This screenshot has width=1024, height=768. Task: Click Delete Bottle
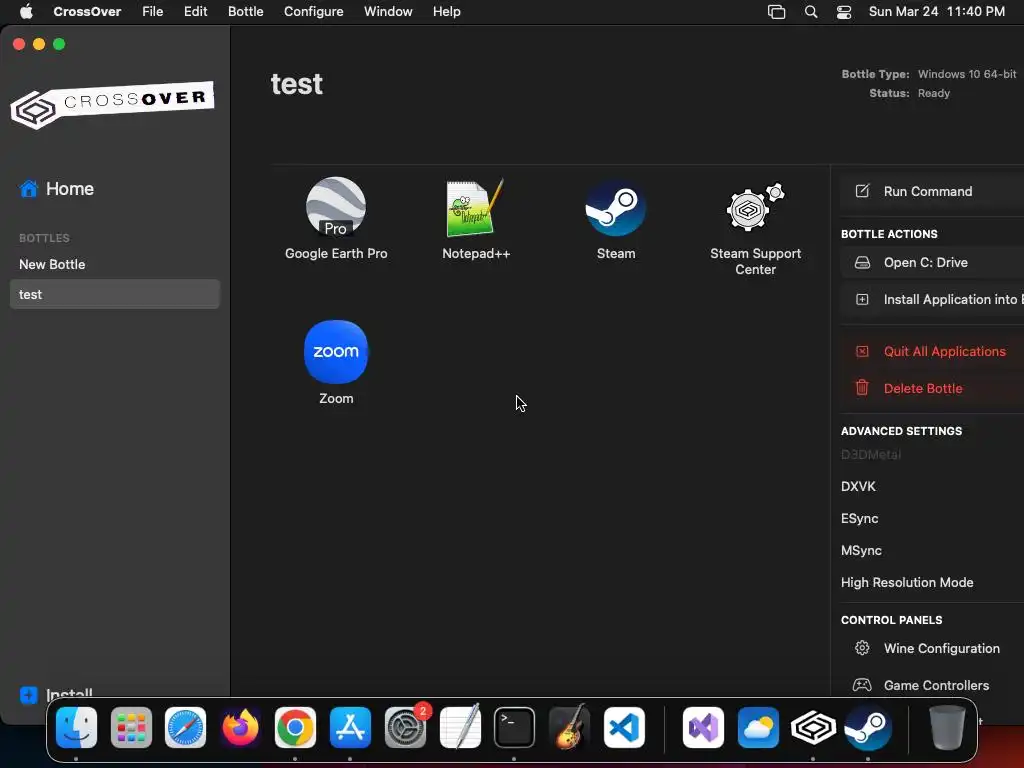click(932, 389)
